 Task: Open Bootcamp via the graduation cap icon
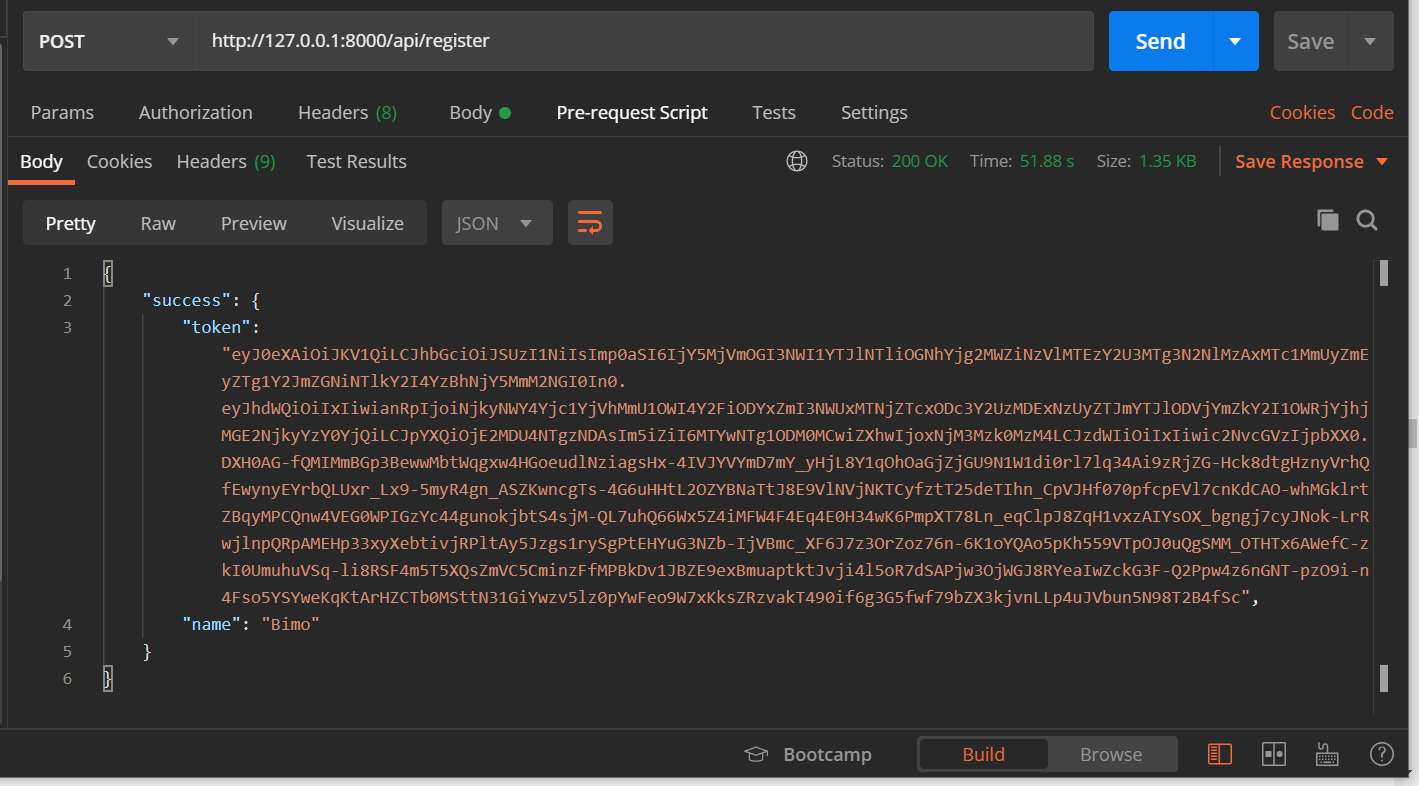pyautogui.click(x=756, y=754)
